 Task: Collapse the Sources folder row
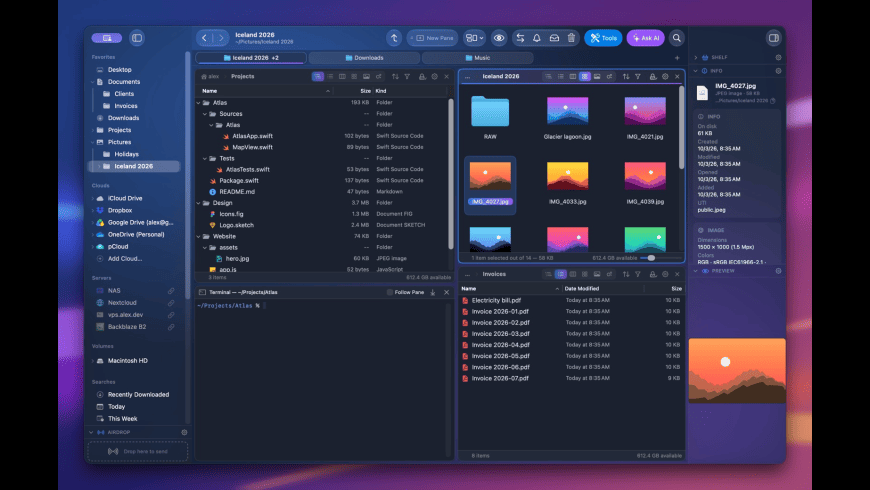coord(205,114)
